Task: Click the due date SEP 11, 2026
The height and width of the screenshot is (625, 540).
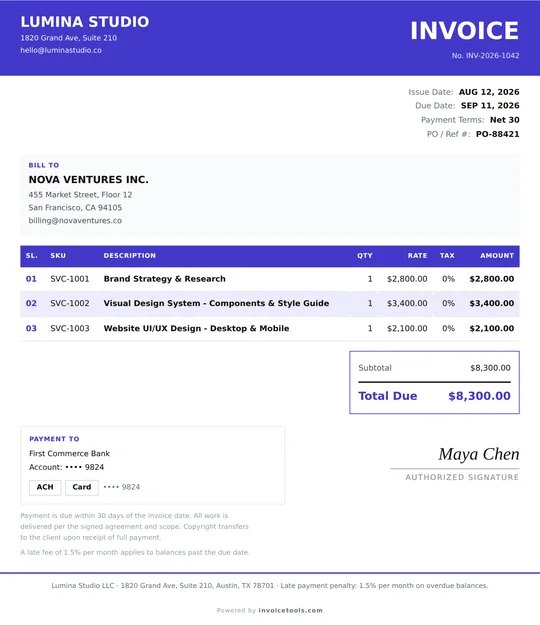Action: [490, 106]
